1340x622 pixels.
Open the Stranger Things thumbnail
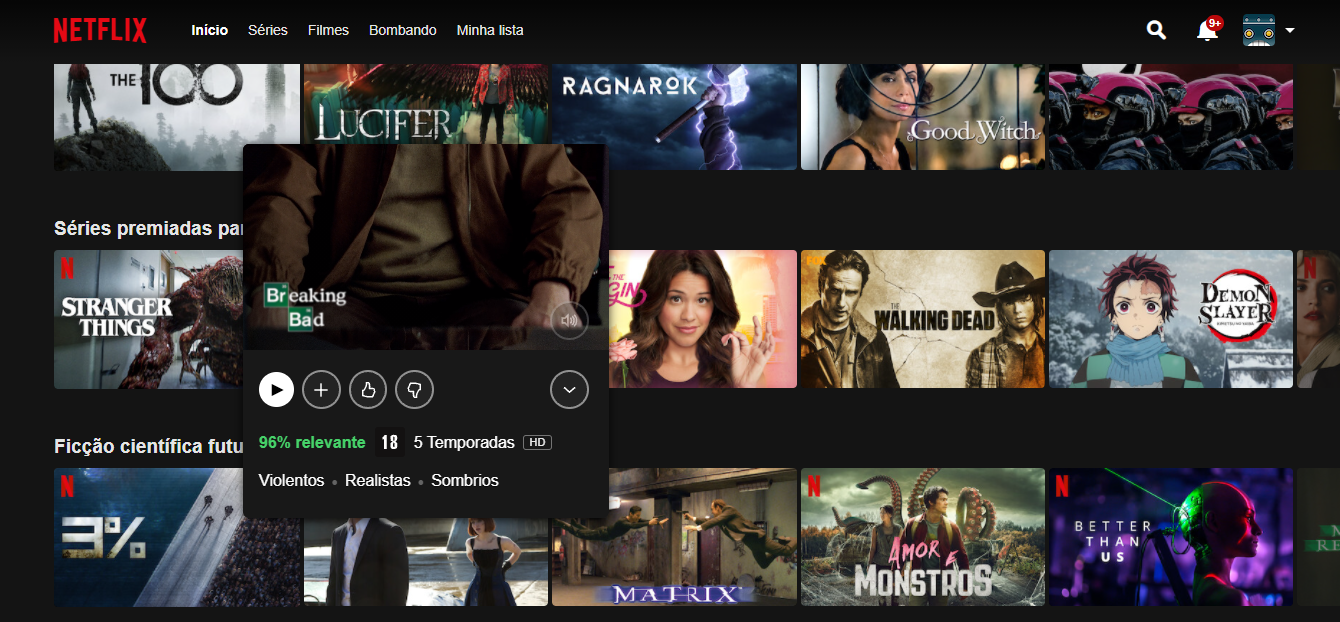(x=148, y=319)
